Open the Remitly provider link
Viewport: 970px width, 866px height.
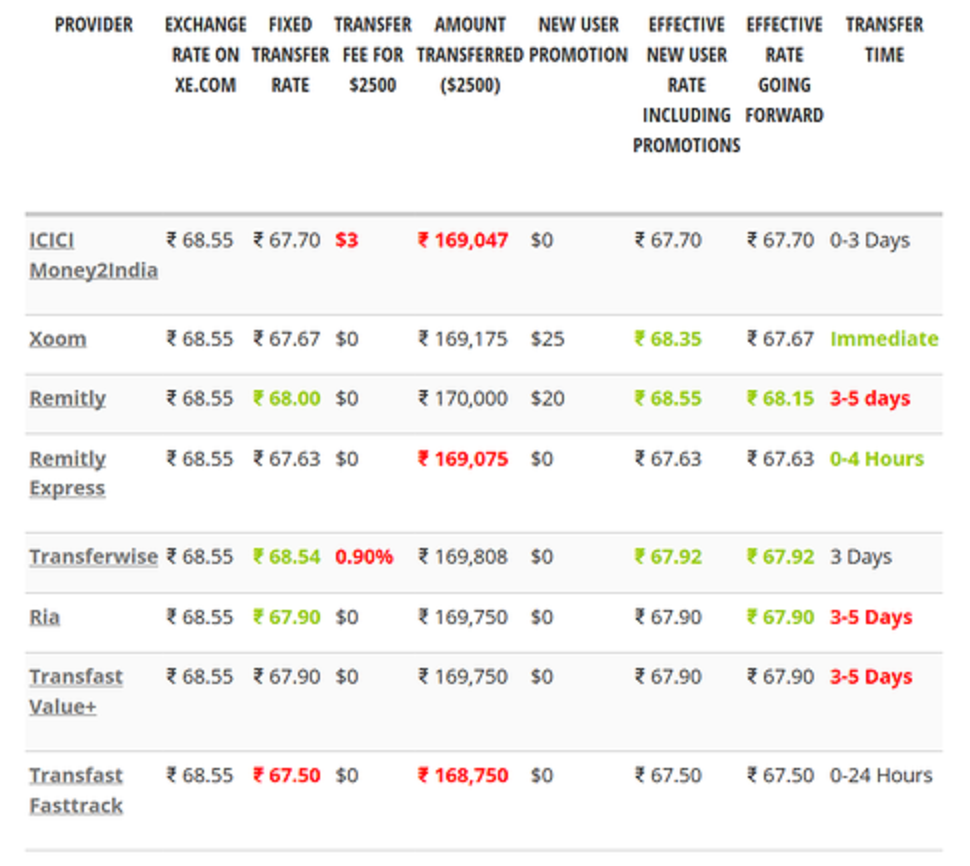(x=67, y=398)
